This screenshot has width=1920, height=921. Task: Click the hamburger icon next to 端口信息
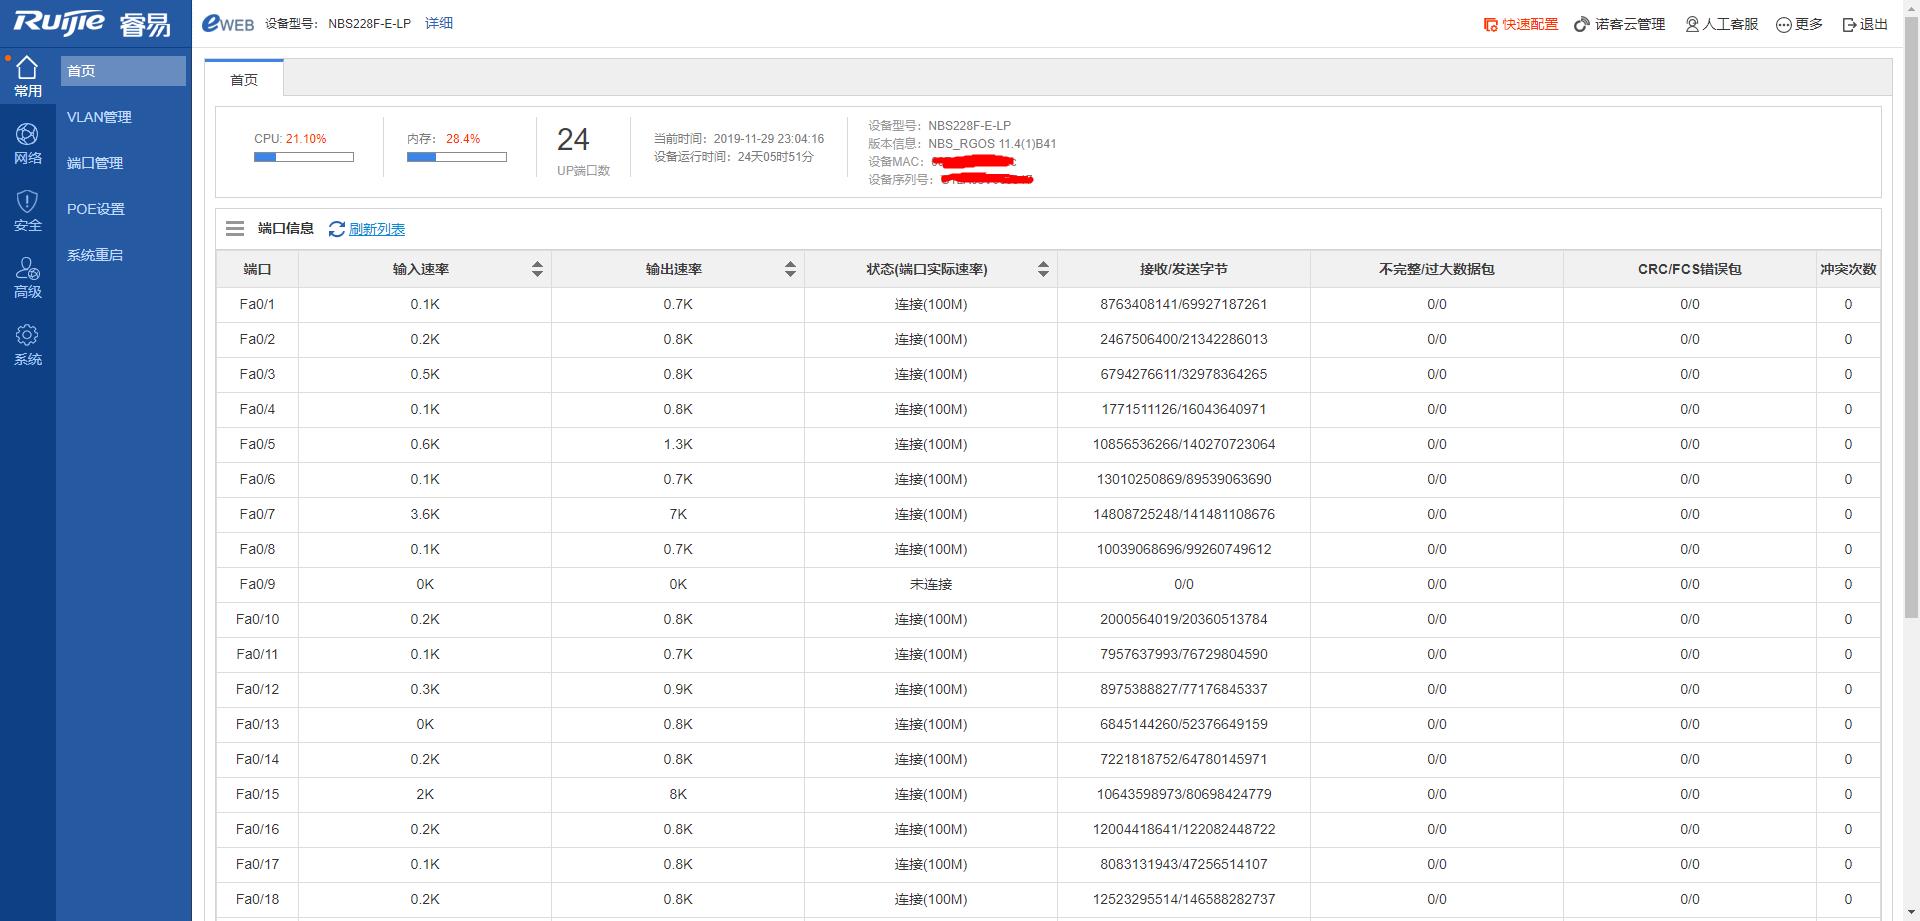tap(235, 229)
